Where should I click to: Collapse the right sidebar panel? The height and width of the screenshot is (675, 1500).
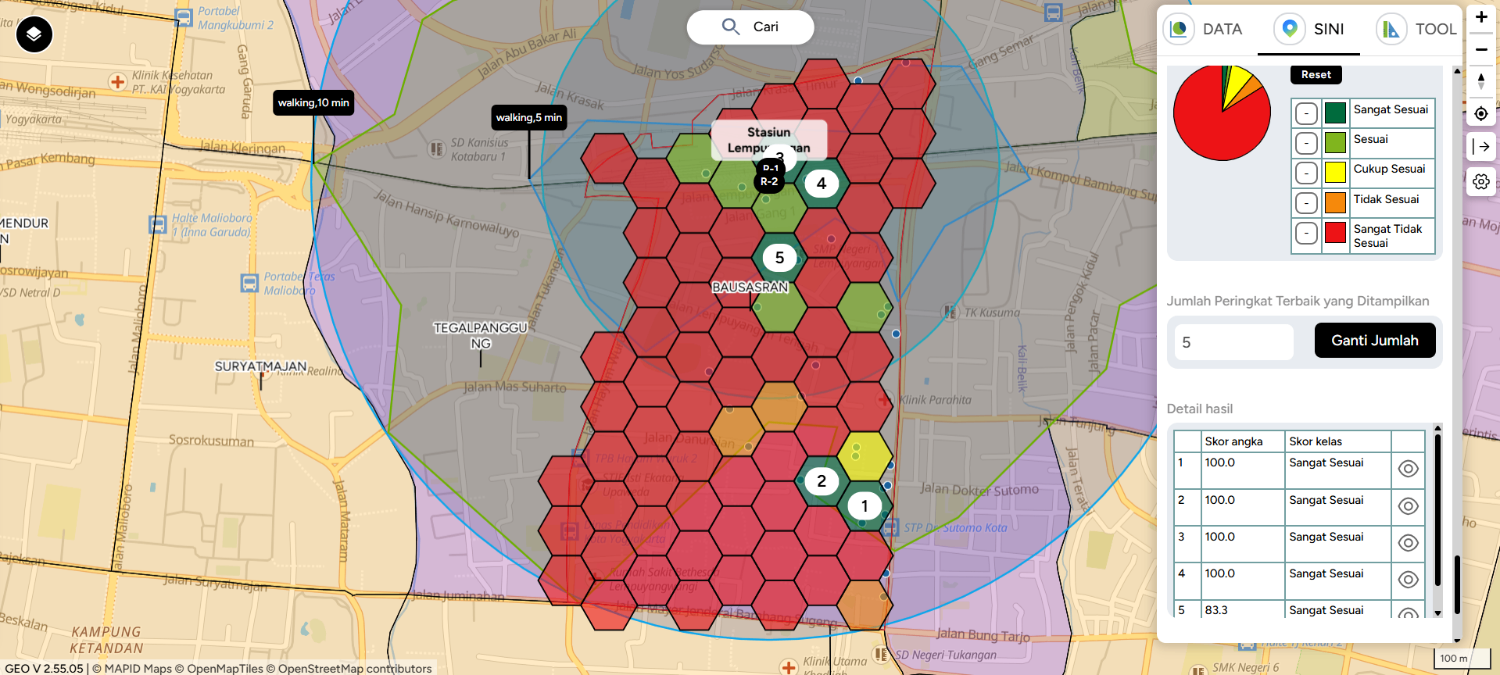pos(1481,147)
